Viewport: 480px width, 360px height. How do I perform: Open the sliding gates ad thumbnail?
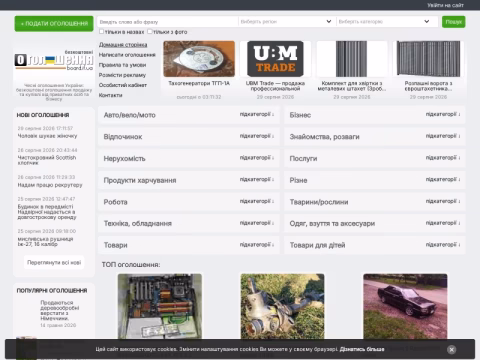click(428, 59)
